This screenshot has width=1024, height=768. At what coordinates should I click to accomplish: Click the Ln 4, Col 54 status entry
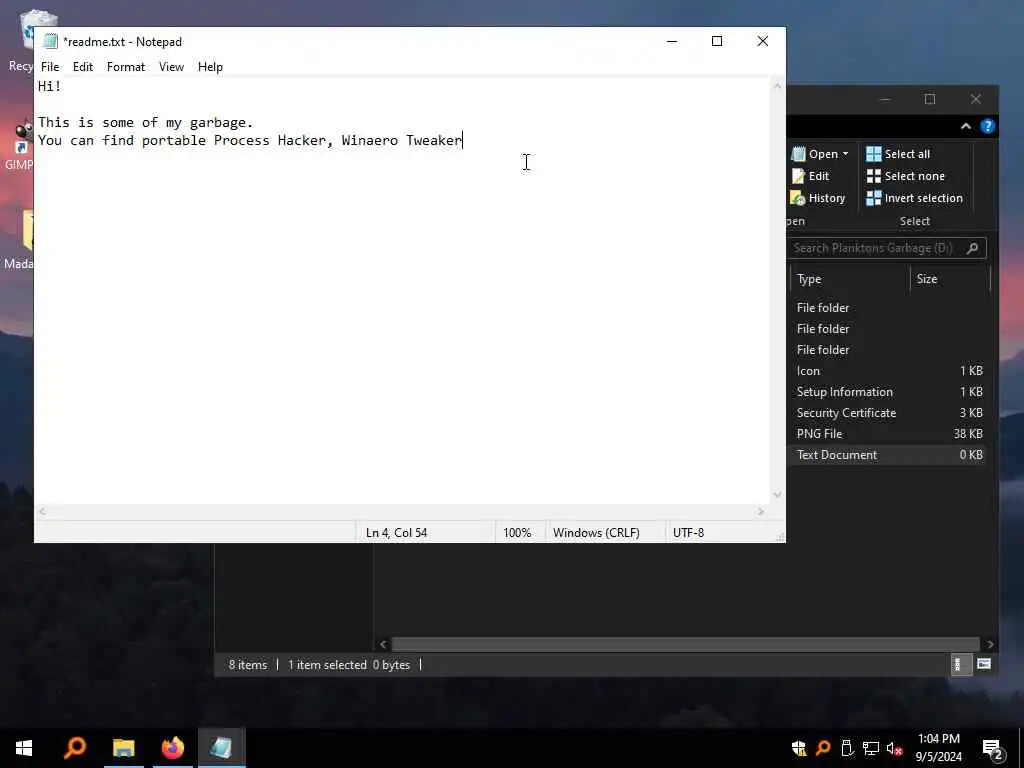[x=396, y=533]
